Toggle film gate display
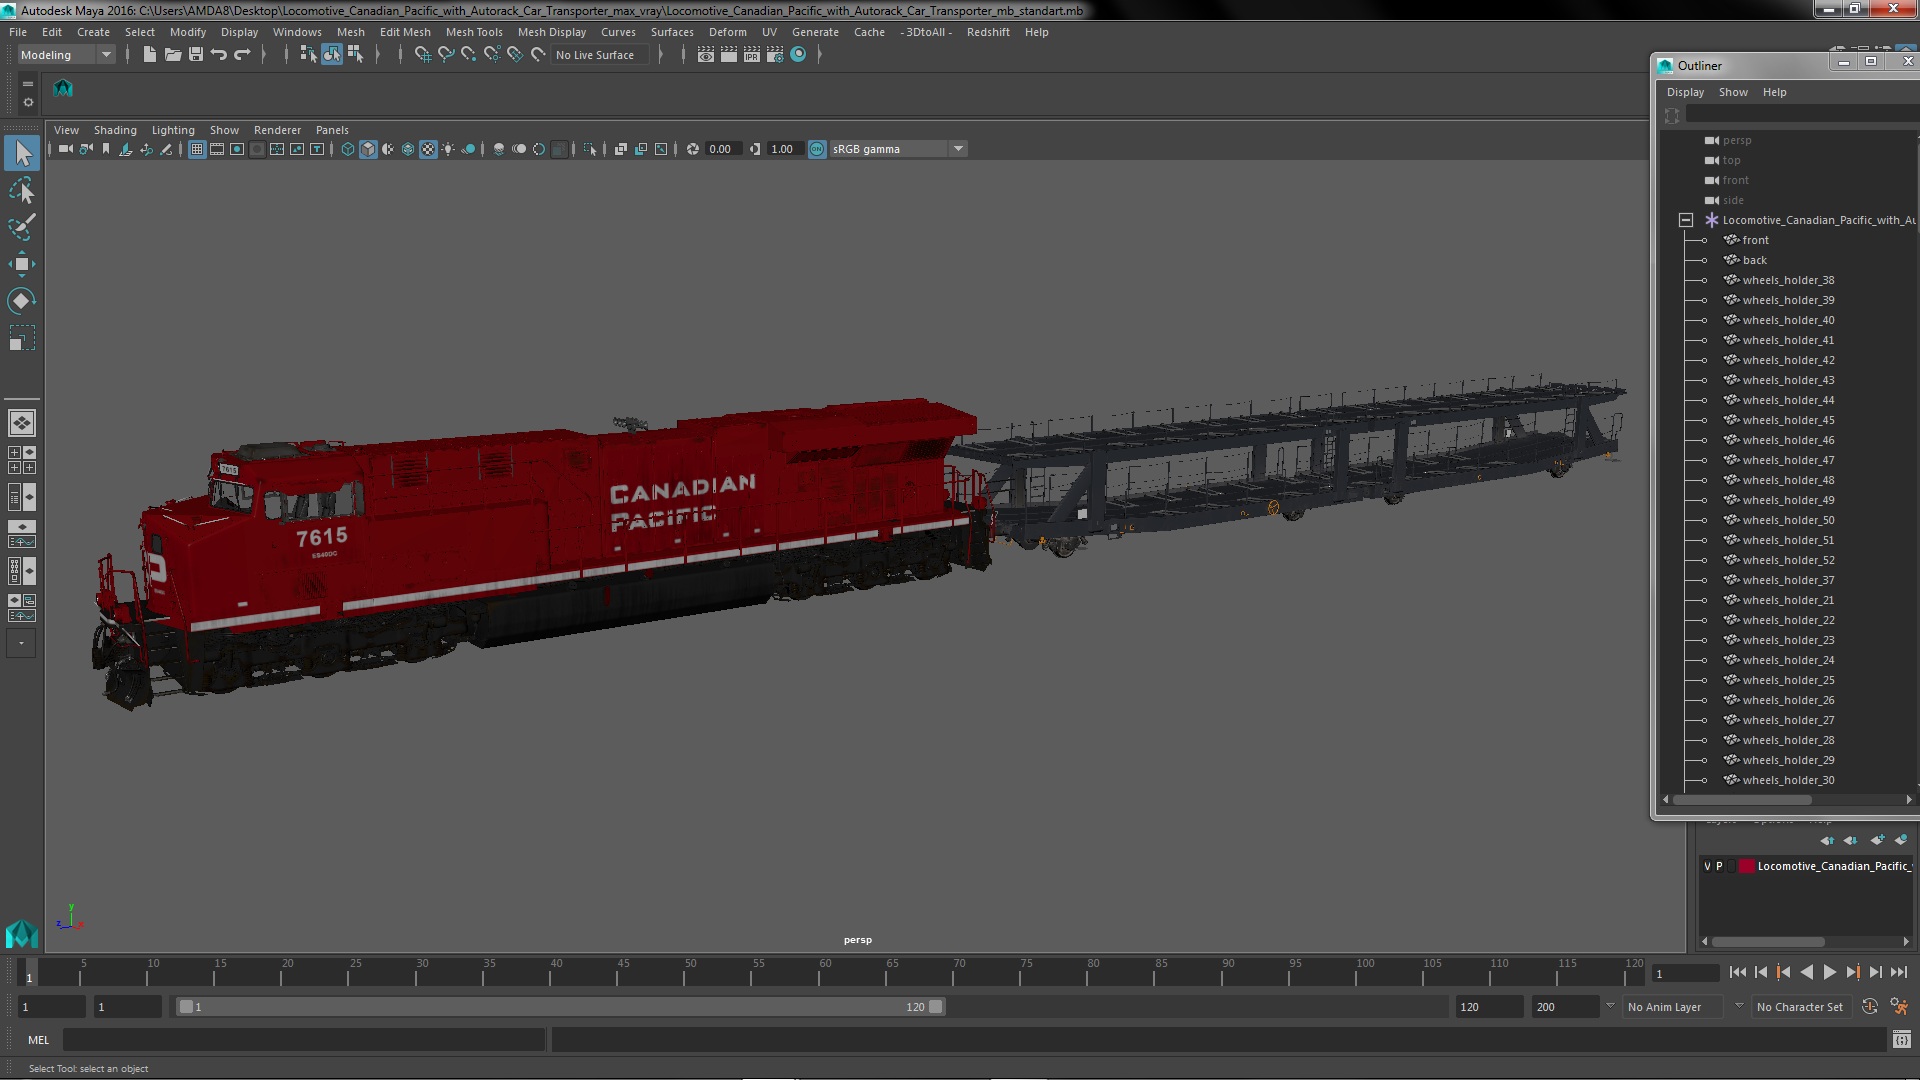This screenshot has height=1080, width=1920. pyautogui.click(x=217, y=149)
